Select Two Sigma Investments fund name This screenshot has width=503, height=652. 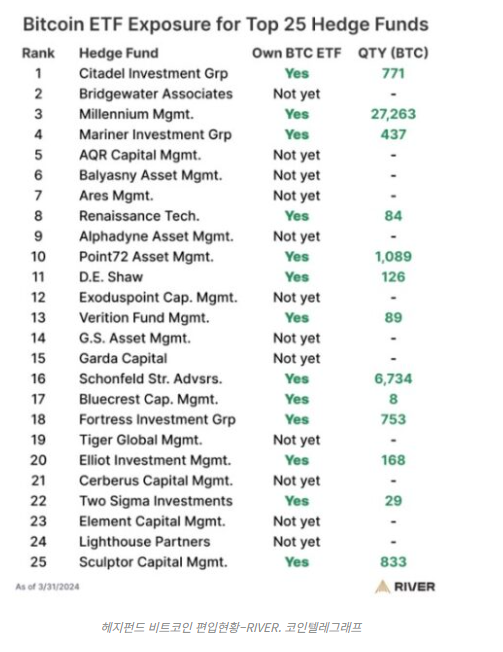(156, 501)
